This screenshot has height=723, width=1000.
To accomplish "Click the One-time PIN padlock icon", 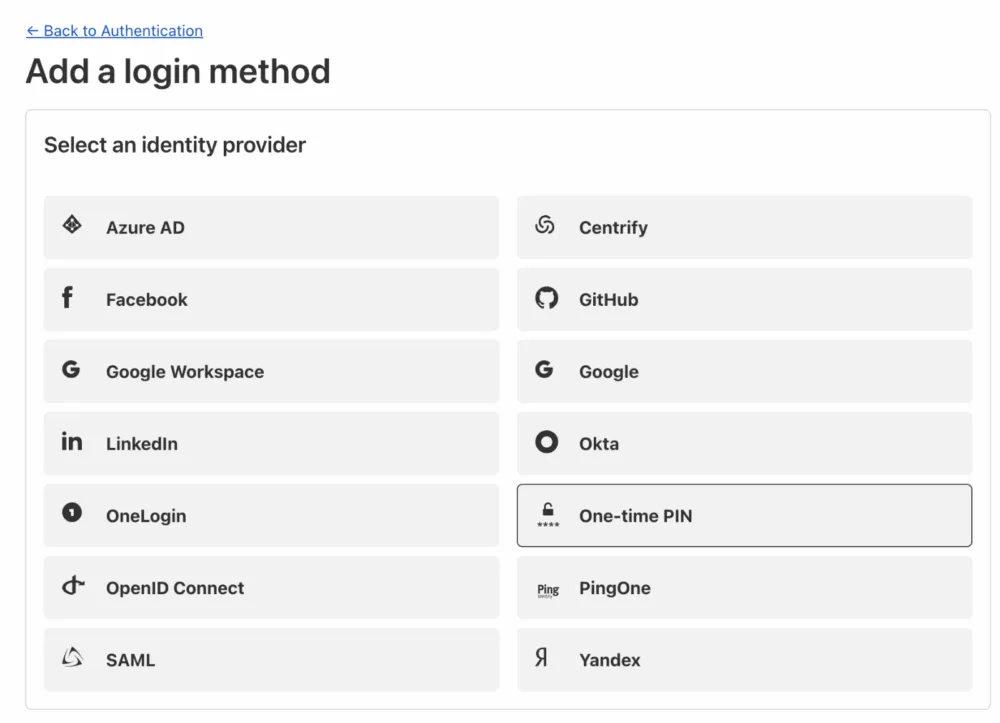I will [x=548, y=515].
